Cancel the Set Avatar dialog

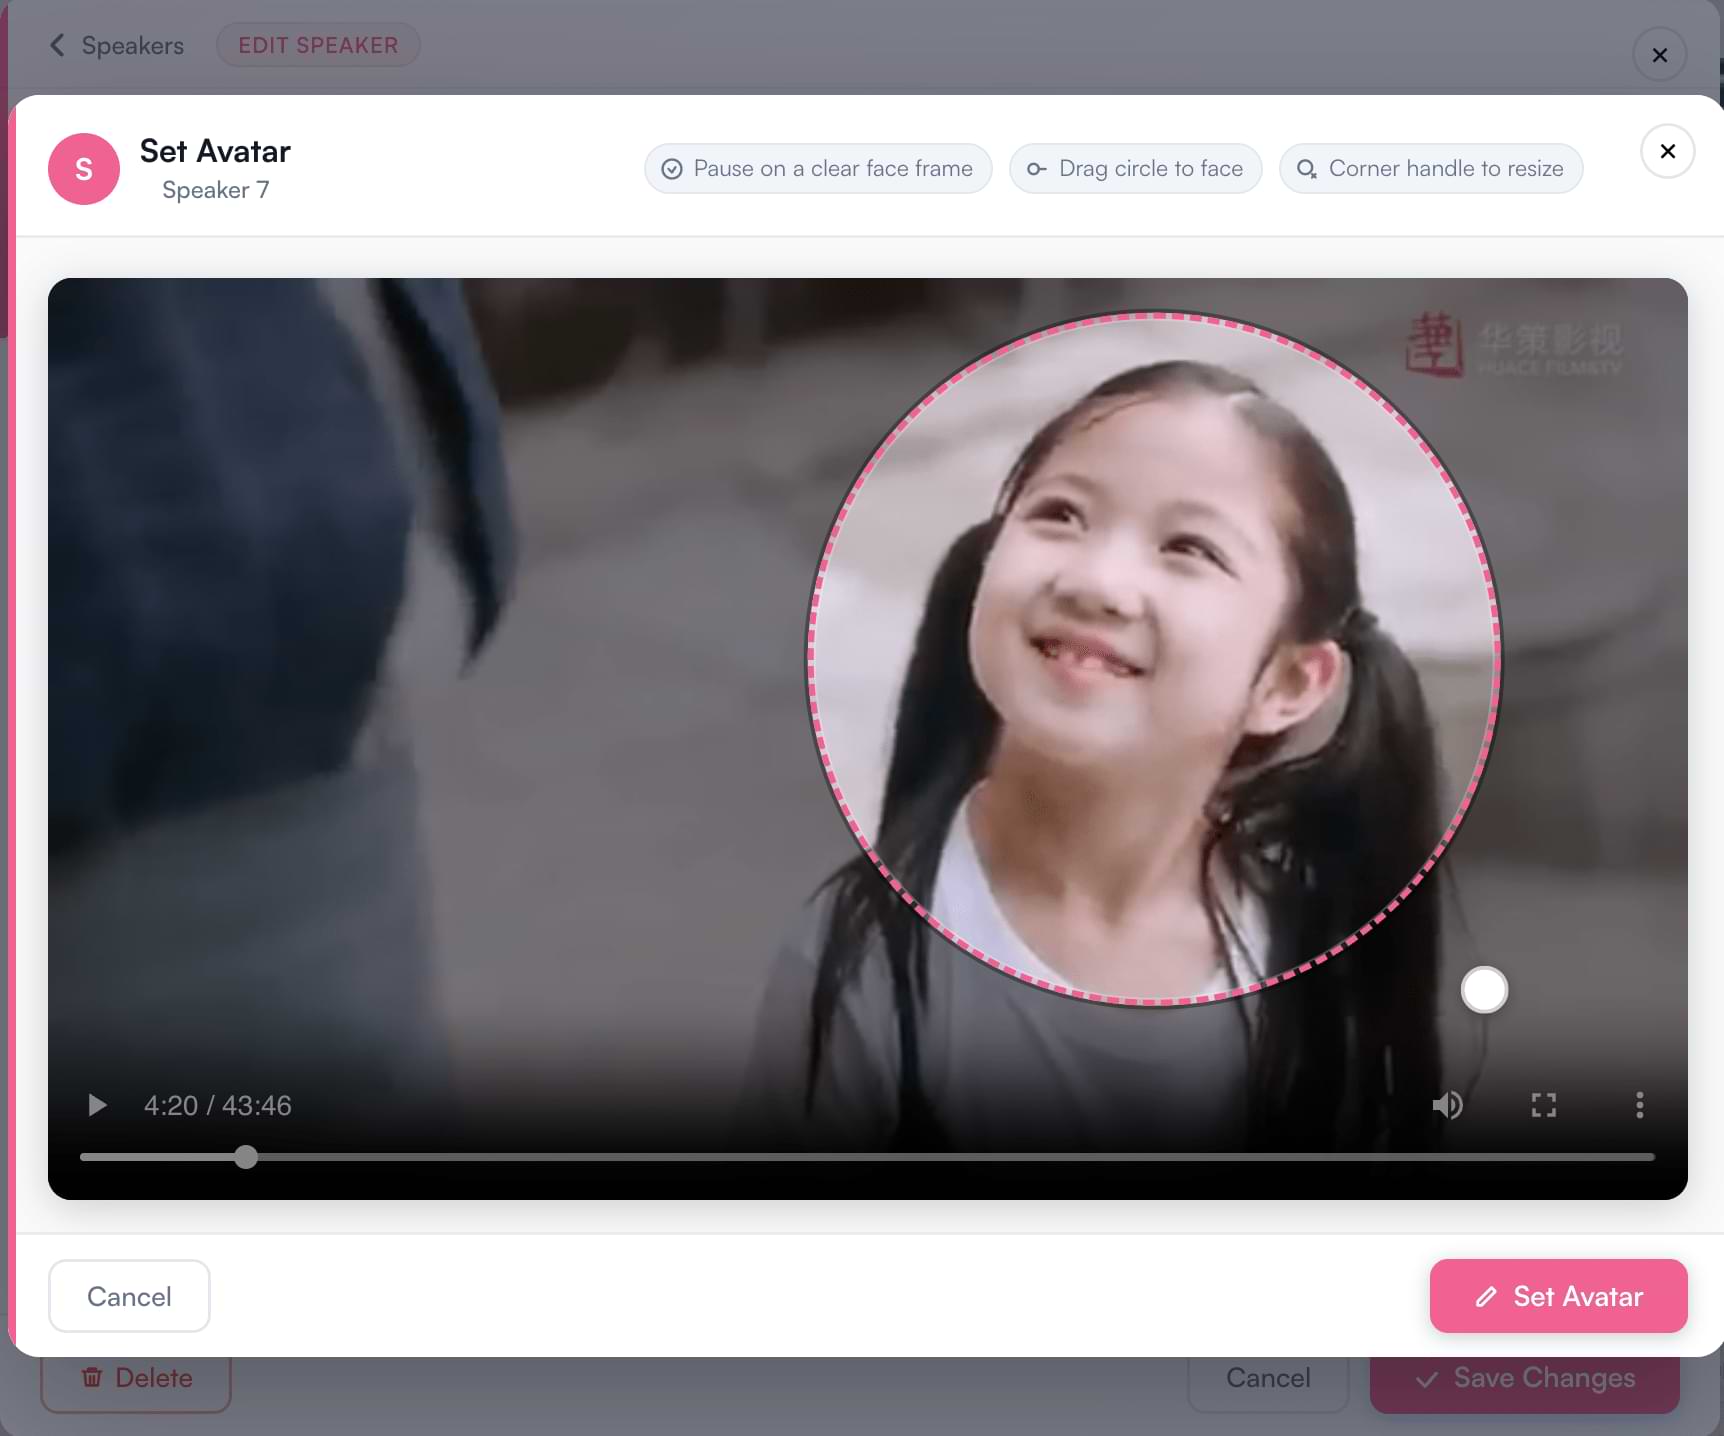129,1296
